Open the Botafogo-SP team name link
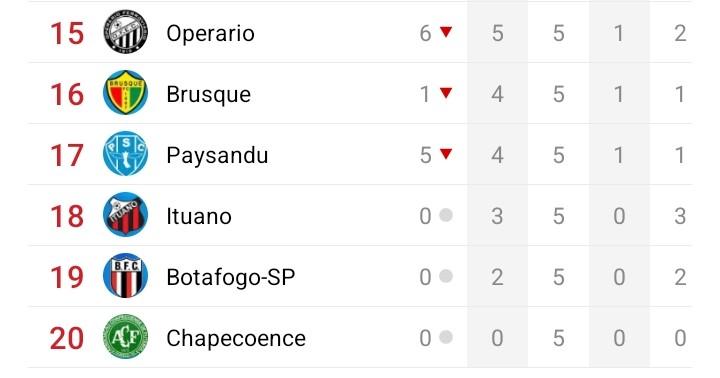The height and width of the screenshot is (378, 720). click(231, 277)
